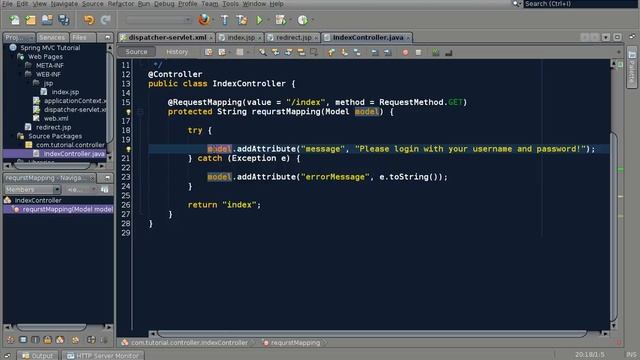Click the Previous Bookmark icon in editor toolbar
The image size is (640, 360).
pyautogui.click(x=331, y=52)
